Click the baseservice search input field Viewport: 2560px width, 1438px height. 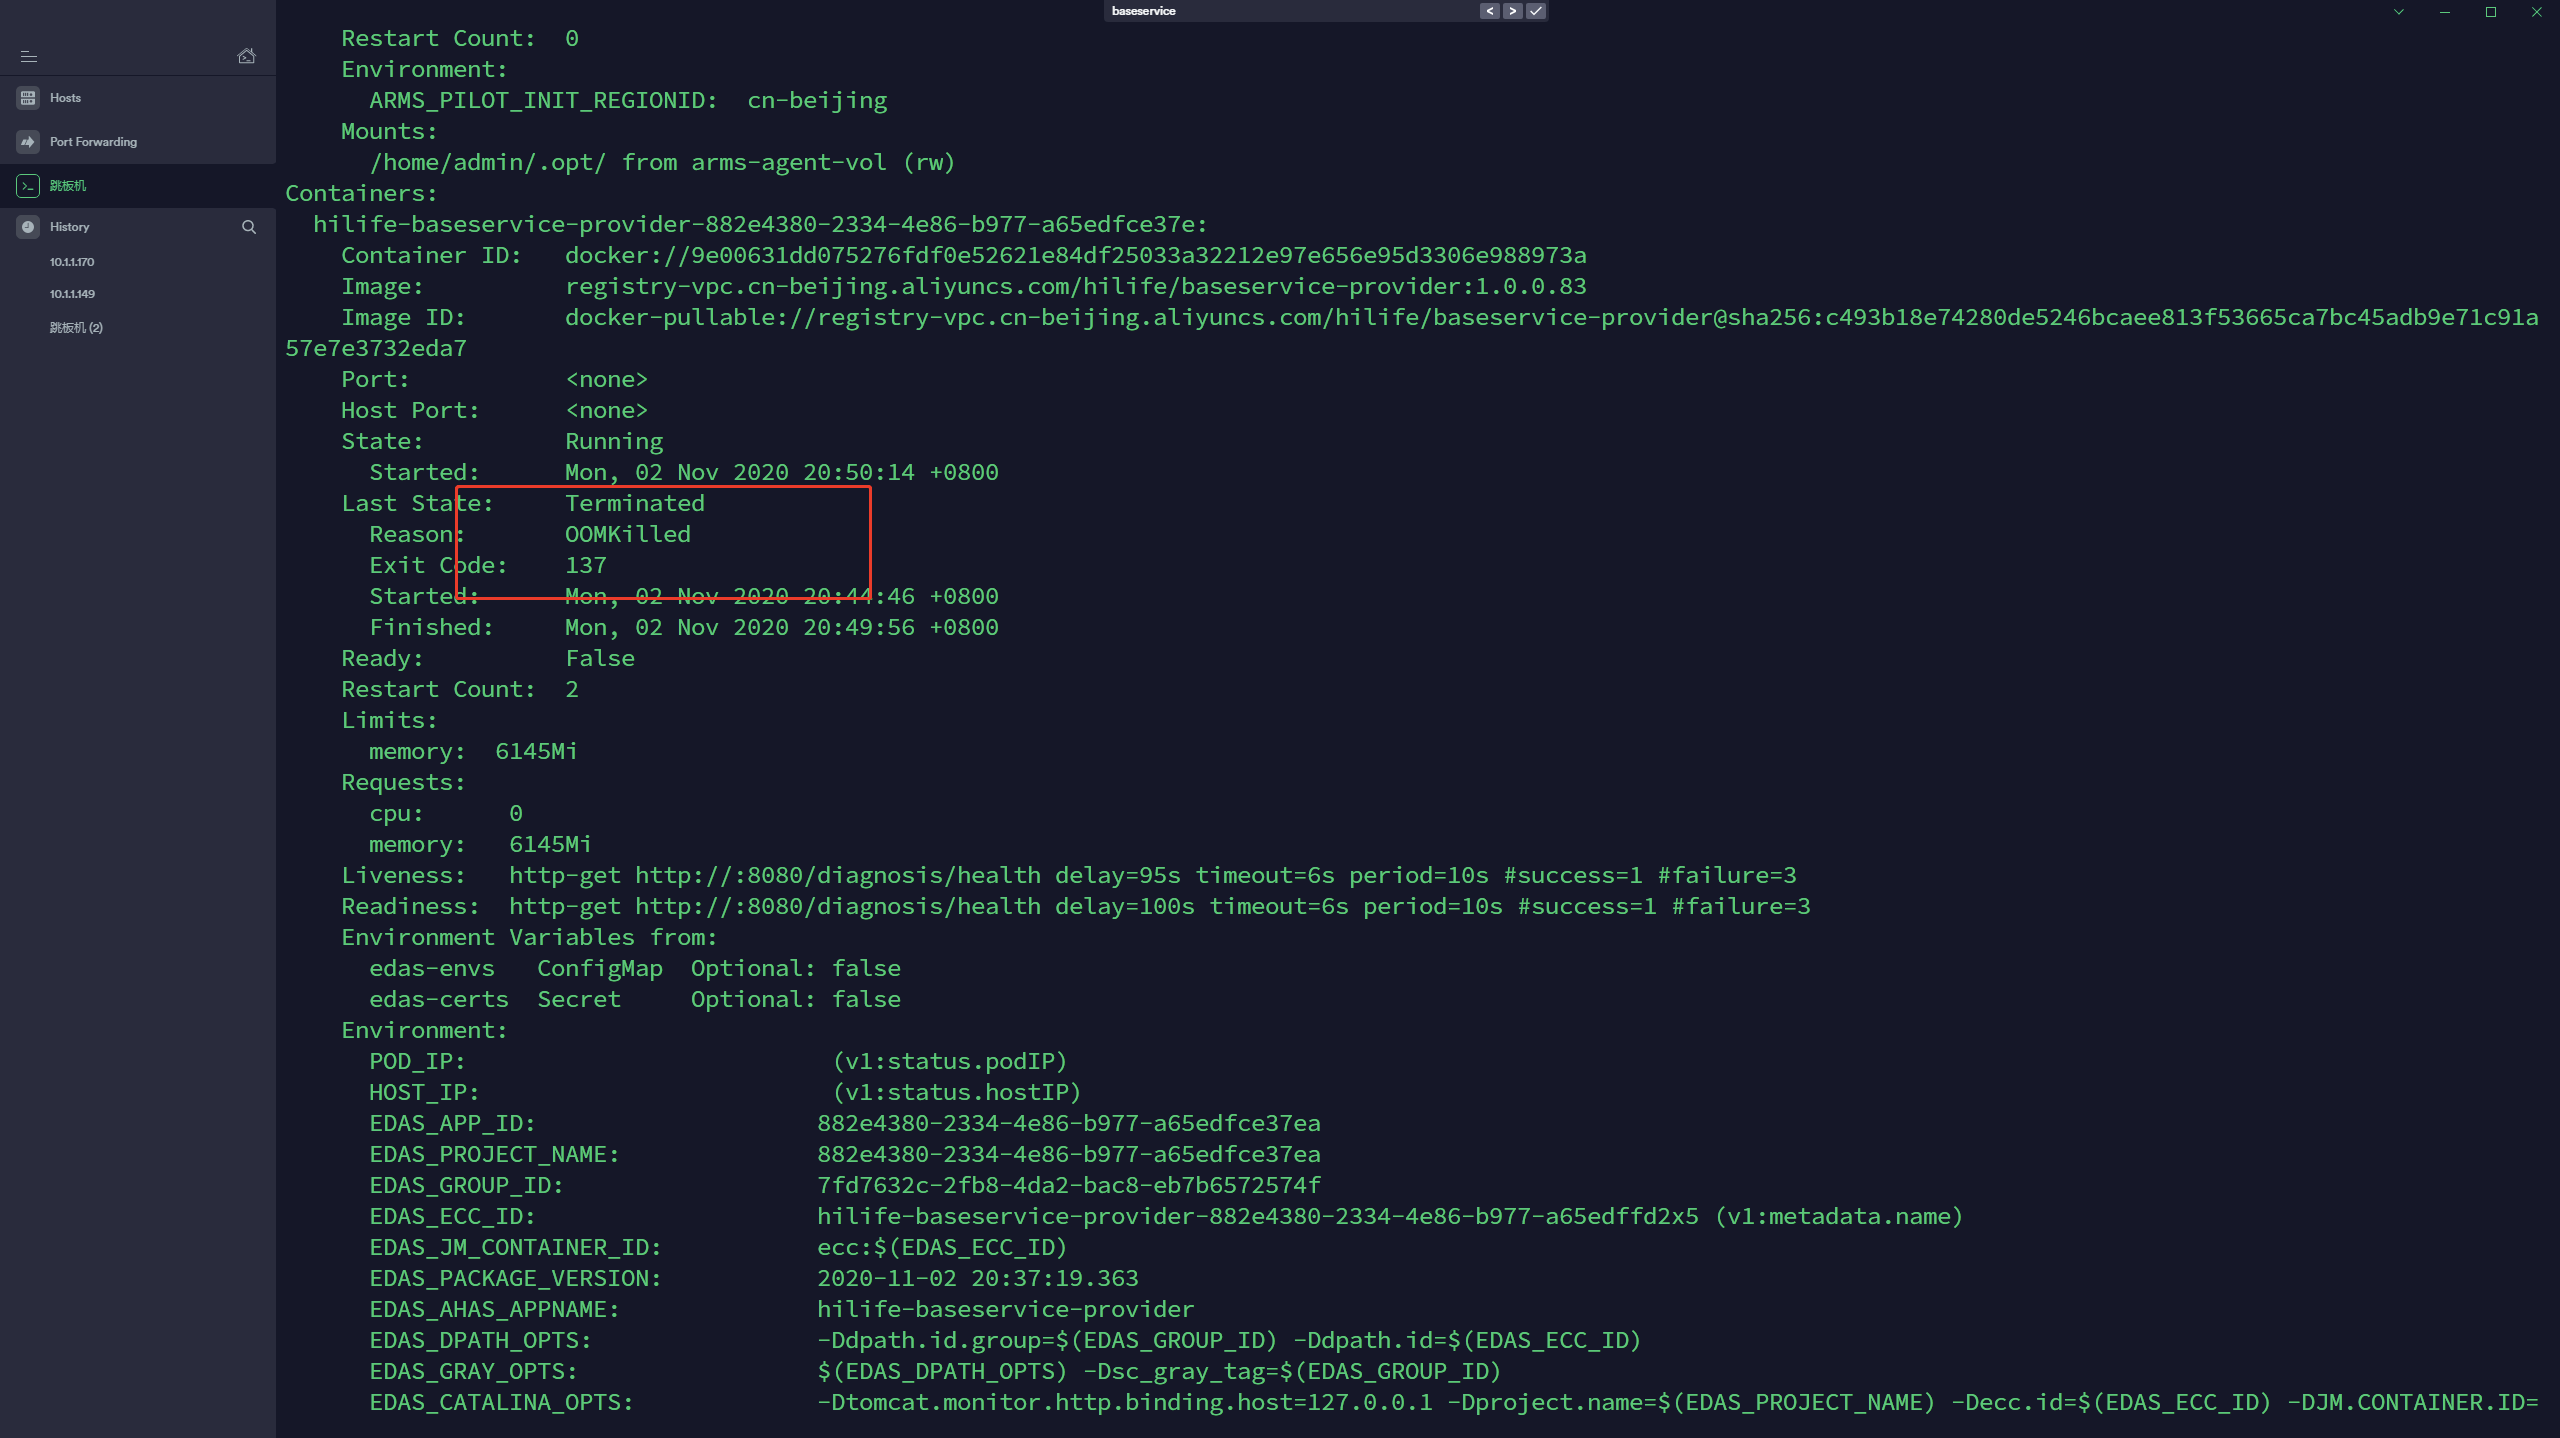pyautogui.click(x=1290, y=11)
